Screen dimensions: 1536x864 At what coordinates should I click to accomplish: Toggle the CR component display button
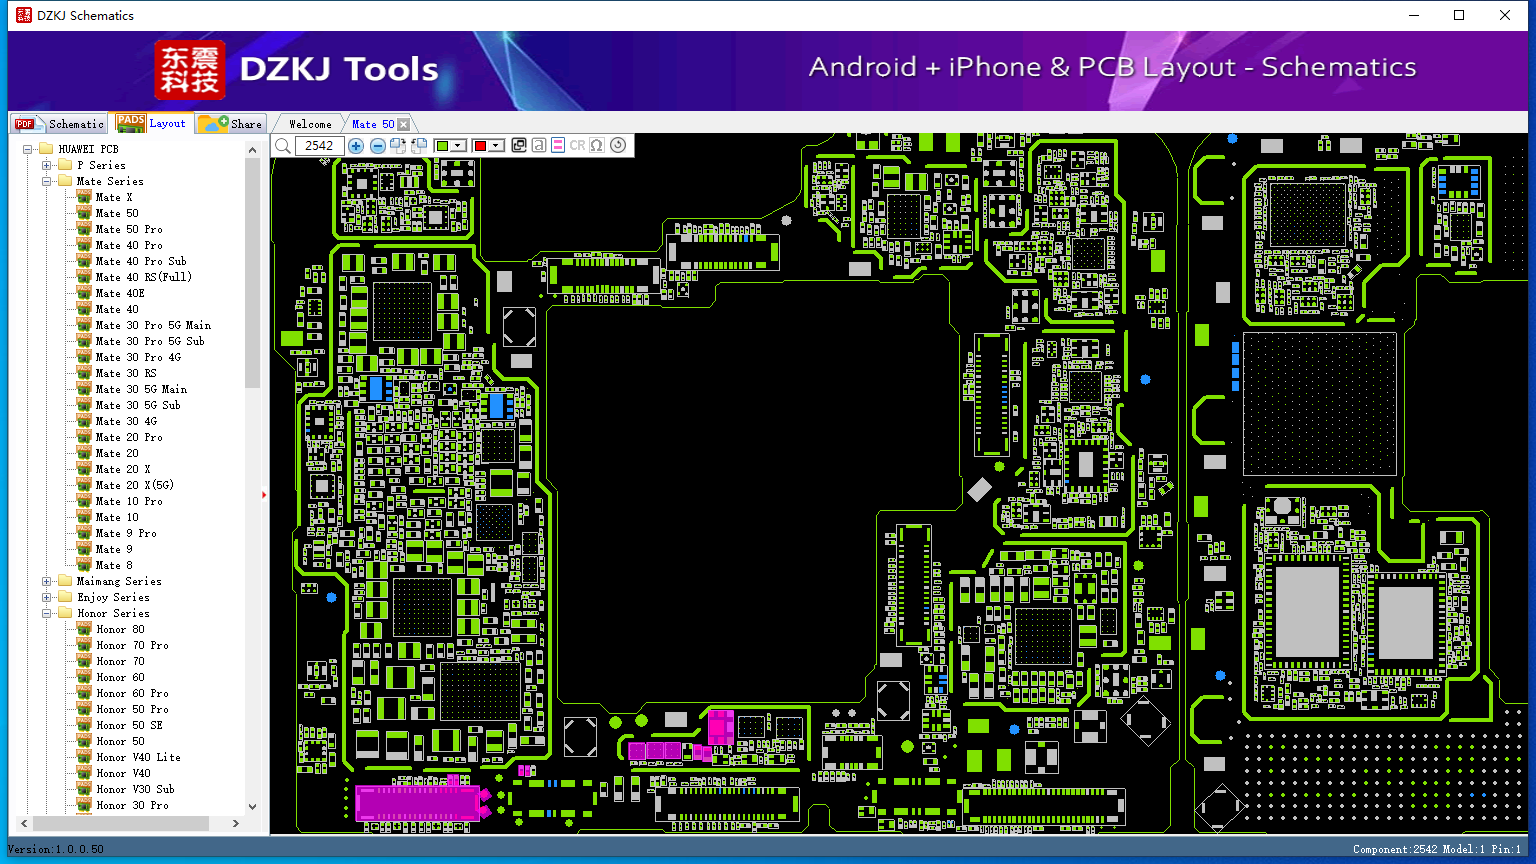577,145
